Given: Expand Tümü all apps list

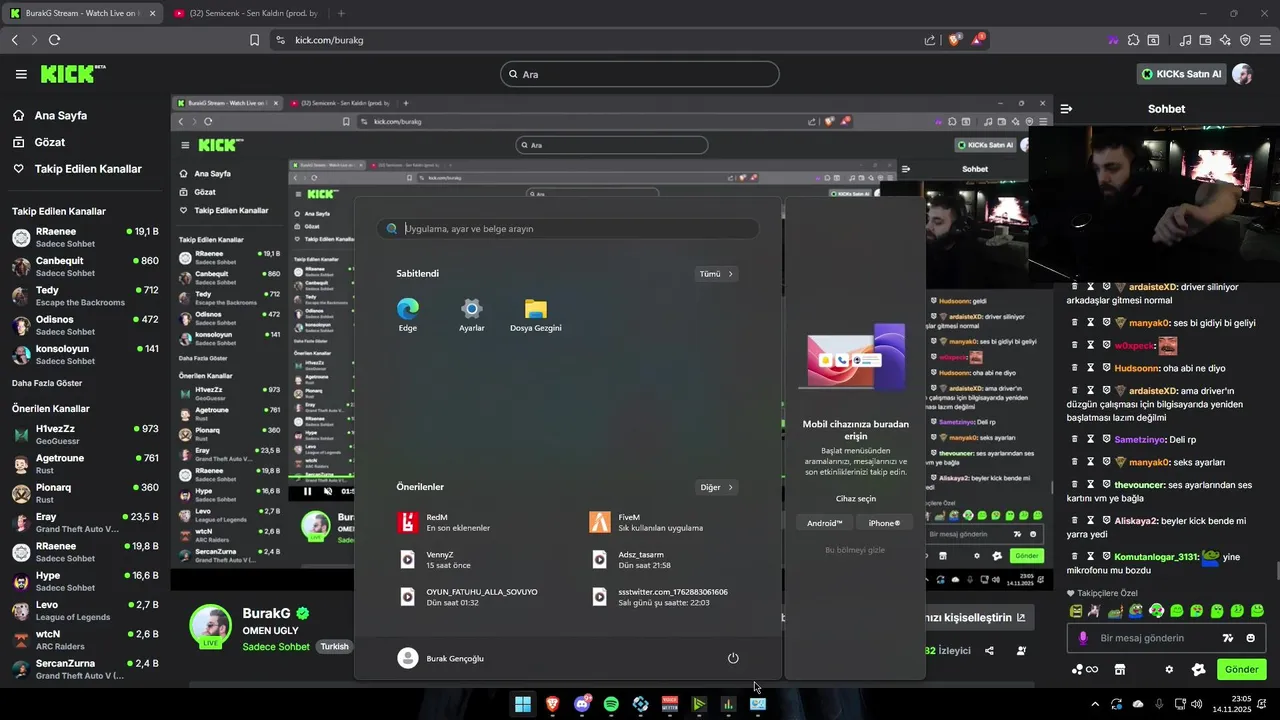Looking at the screenshot, I should pos(716,274).
